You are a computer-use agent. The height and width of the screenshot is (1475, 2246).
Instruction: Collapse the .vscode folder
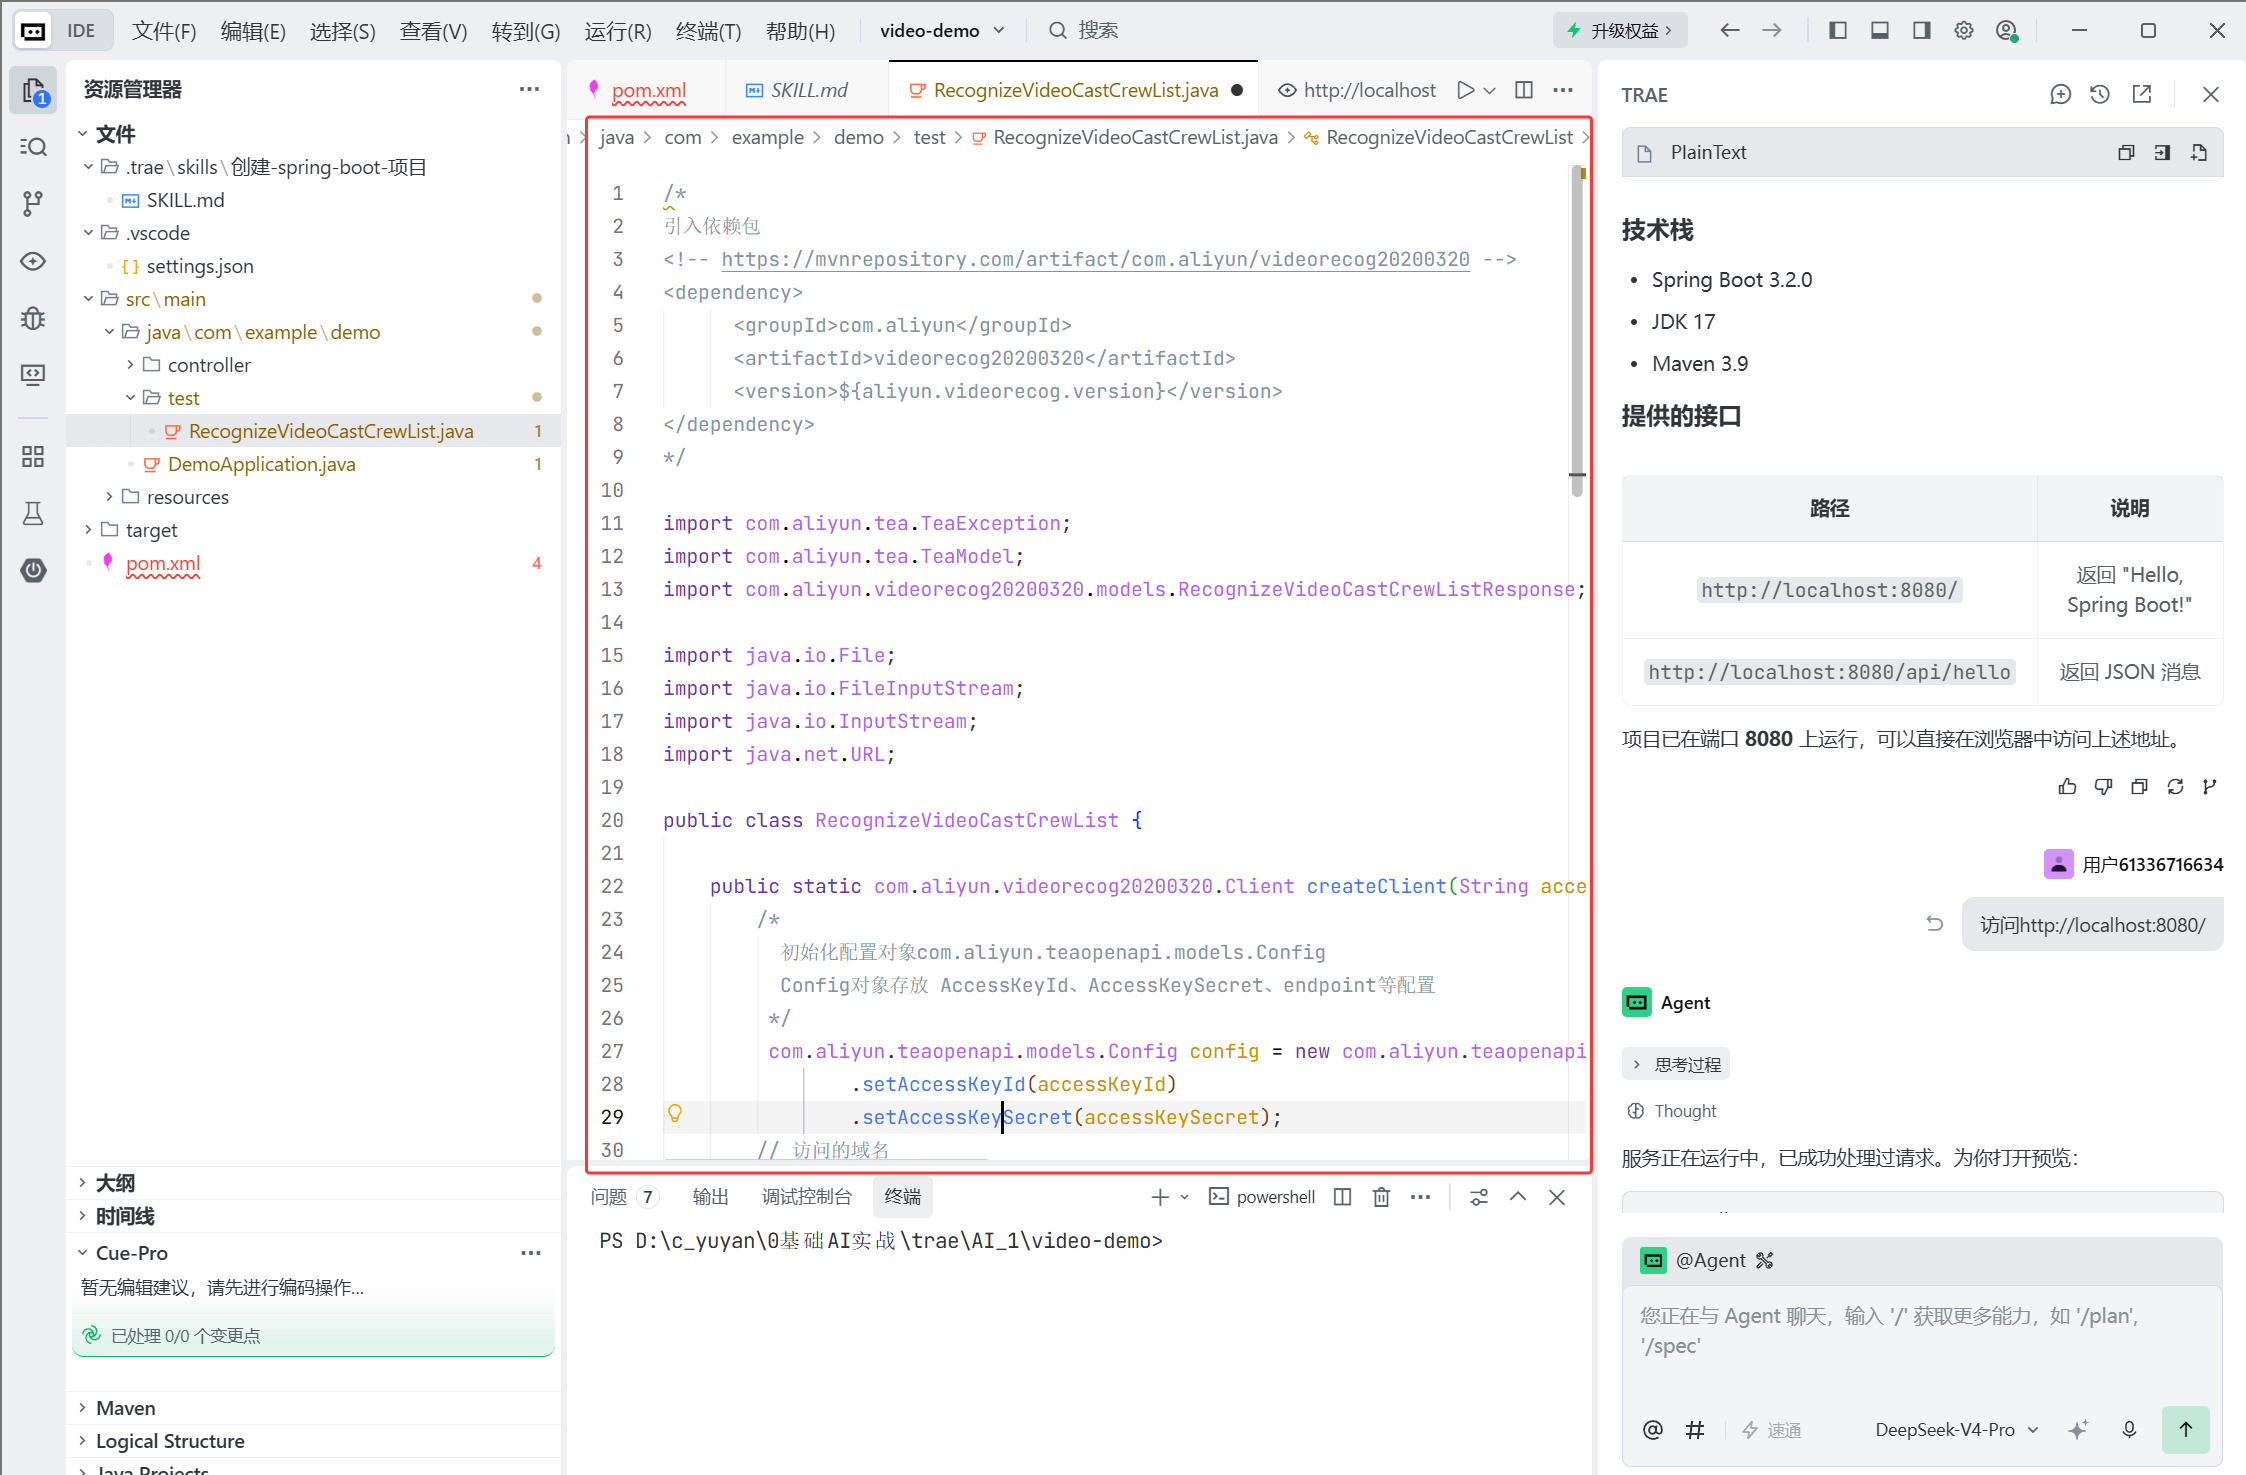click(x=89, y=233)
